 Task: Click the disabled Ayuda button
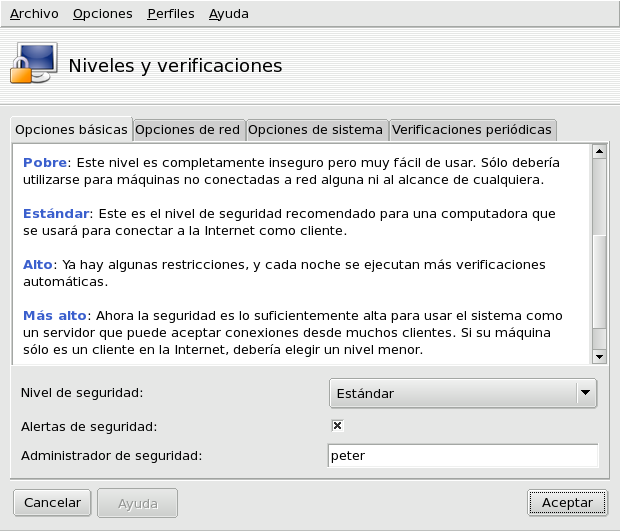(138, 503)
